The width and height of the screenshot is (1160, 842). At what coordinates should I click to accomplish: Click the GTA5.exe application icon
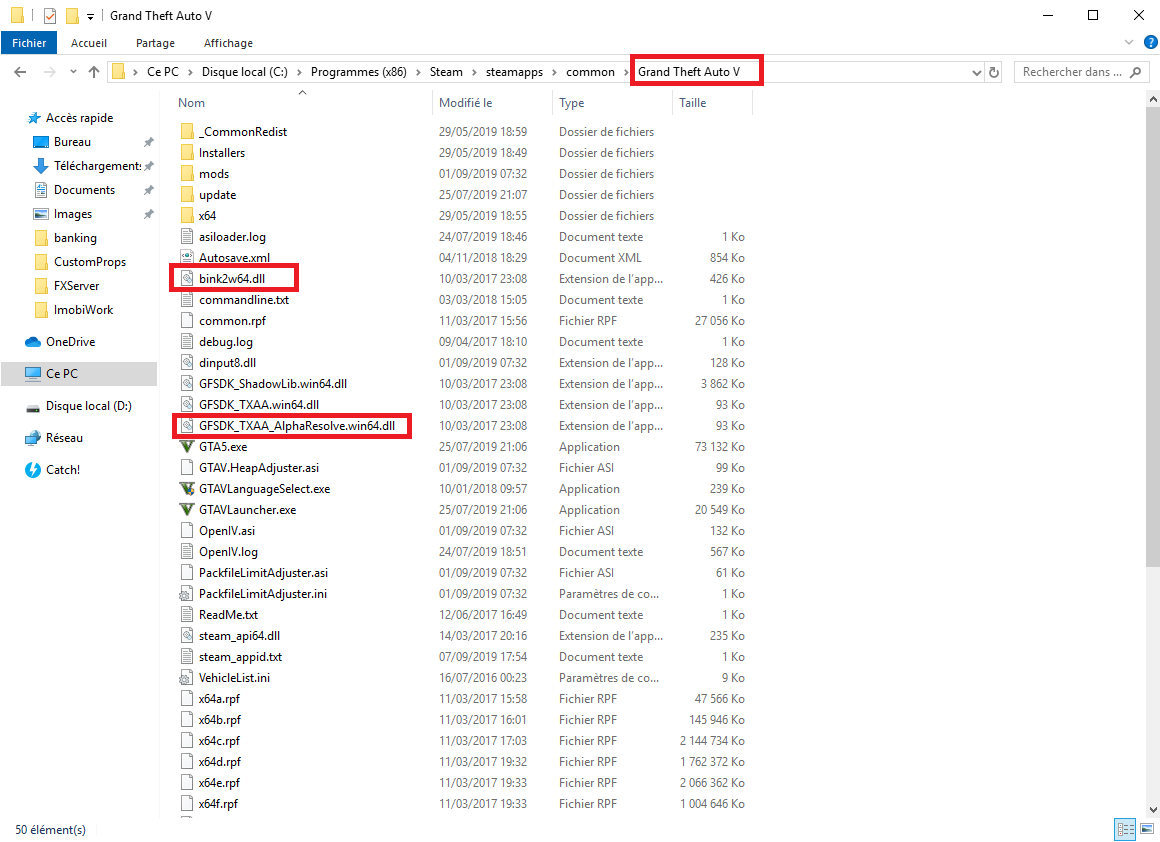point(186,447)
